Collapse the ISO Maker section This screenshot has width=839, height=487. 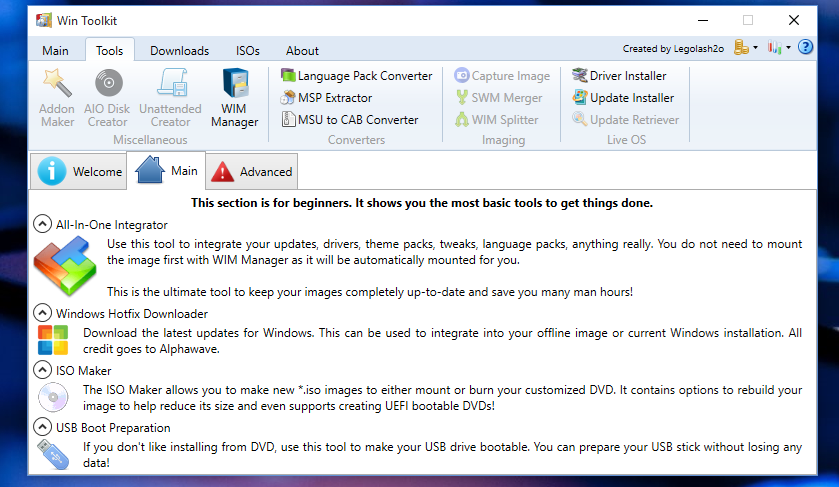click(x=43, y=369)
